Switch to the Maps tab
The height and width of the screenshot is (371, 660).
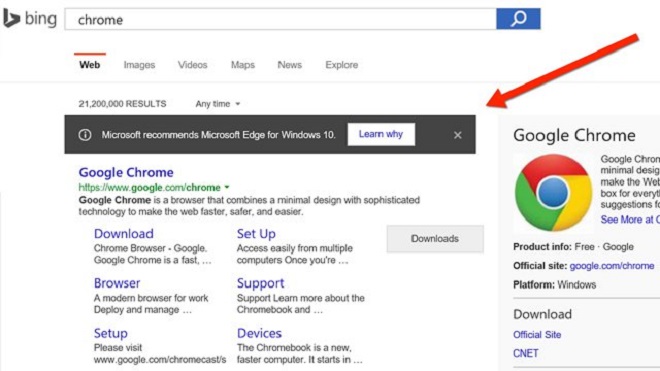coord(243,65)
